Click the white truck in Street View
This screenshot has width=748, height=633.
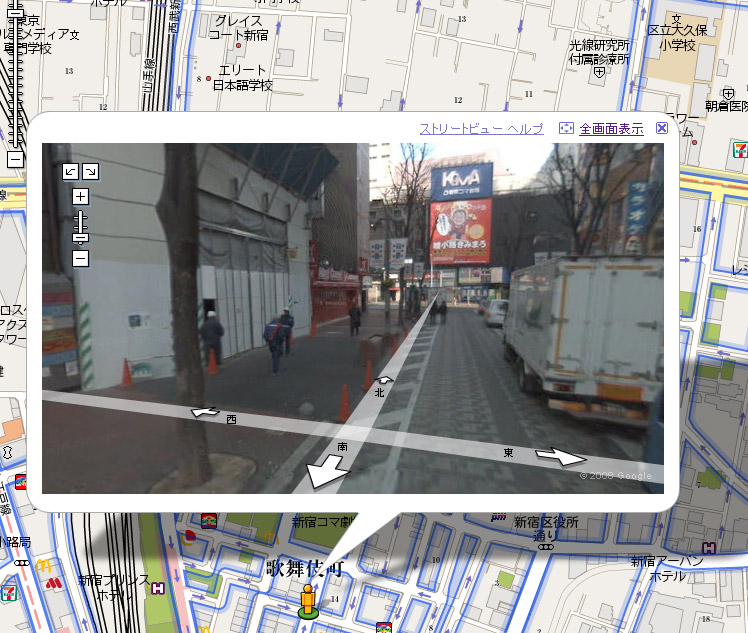tap(583, 338)
